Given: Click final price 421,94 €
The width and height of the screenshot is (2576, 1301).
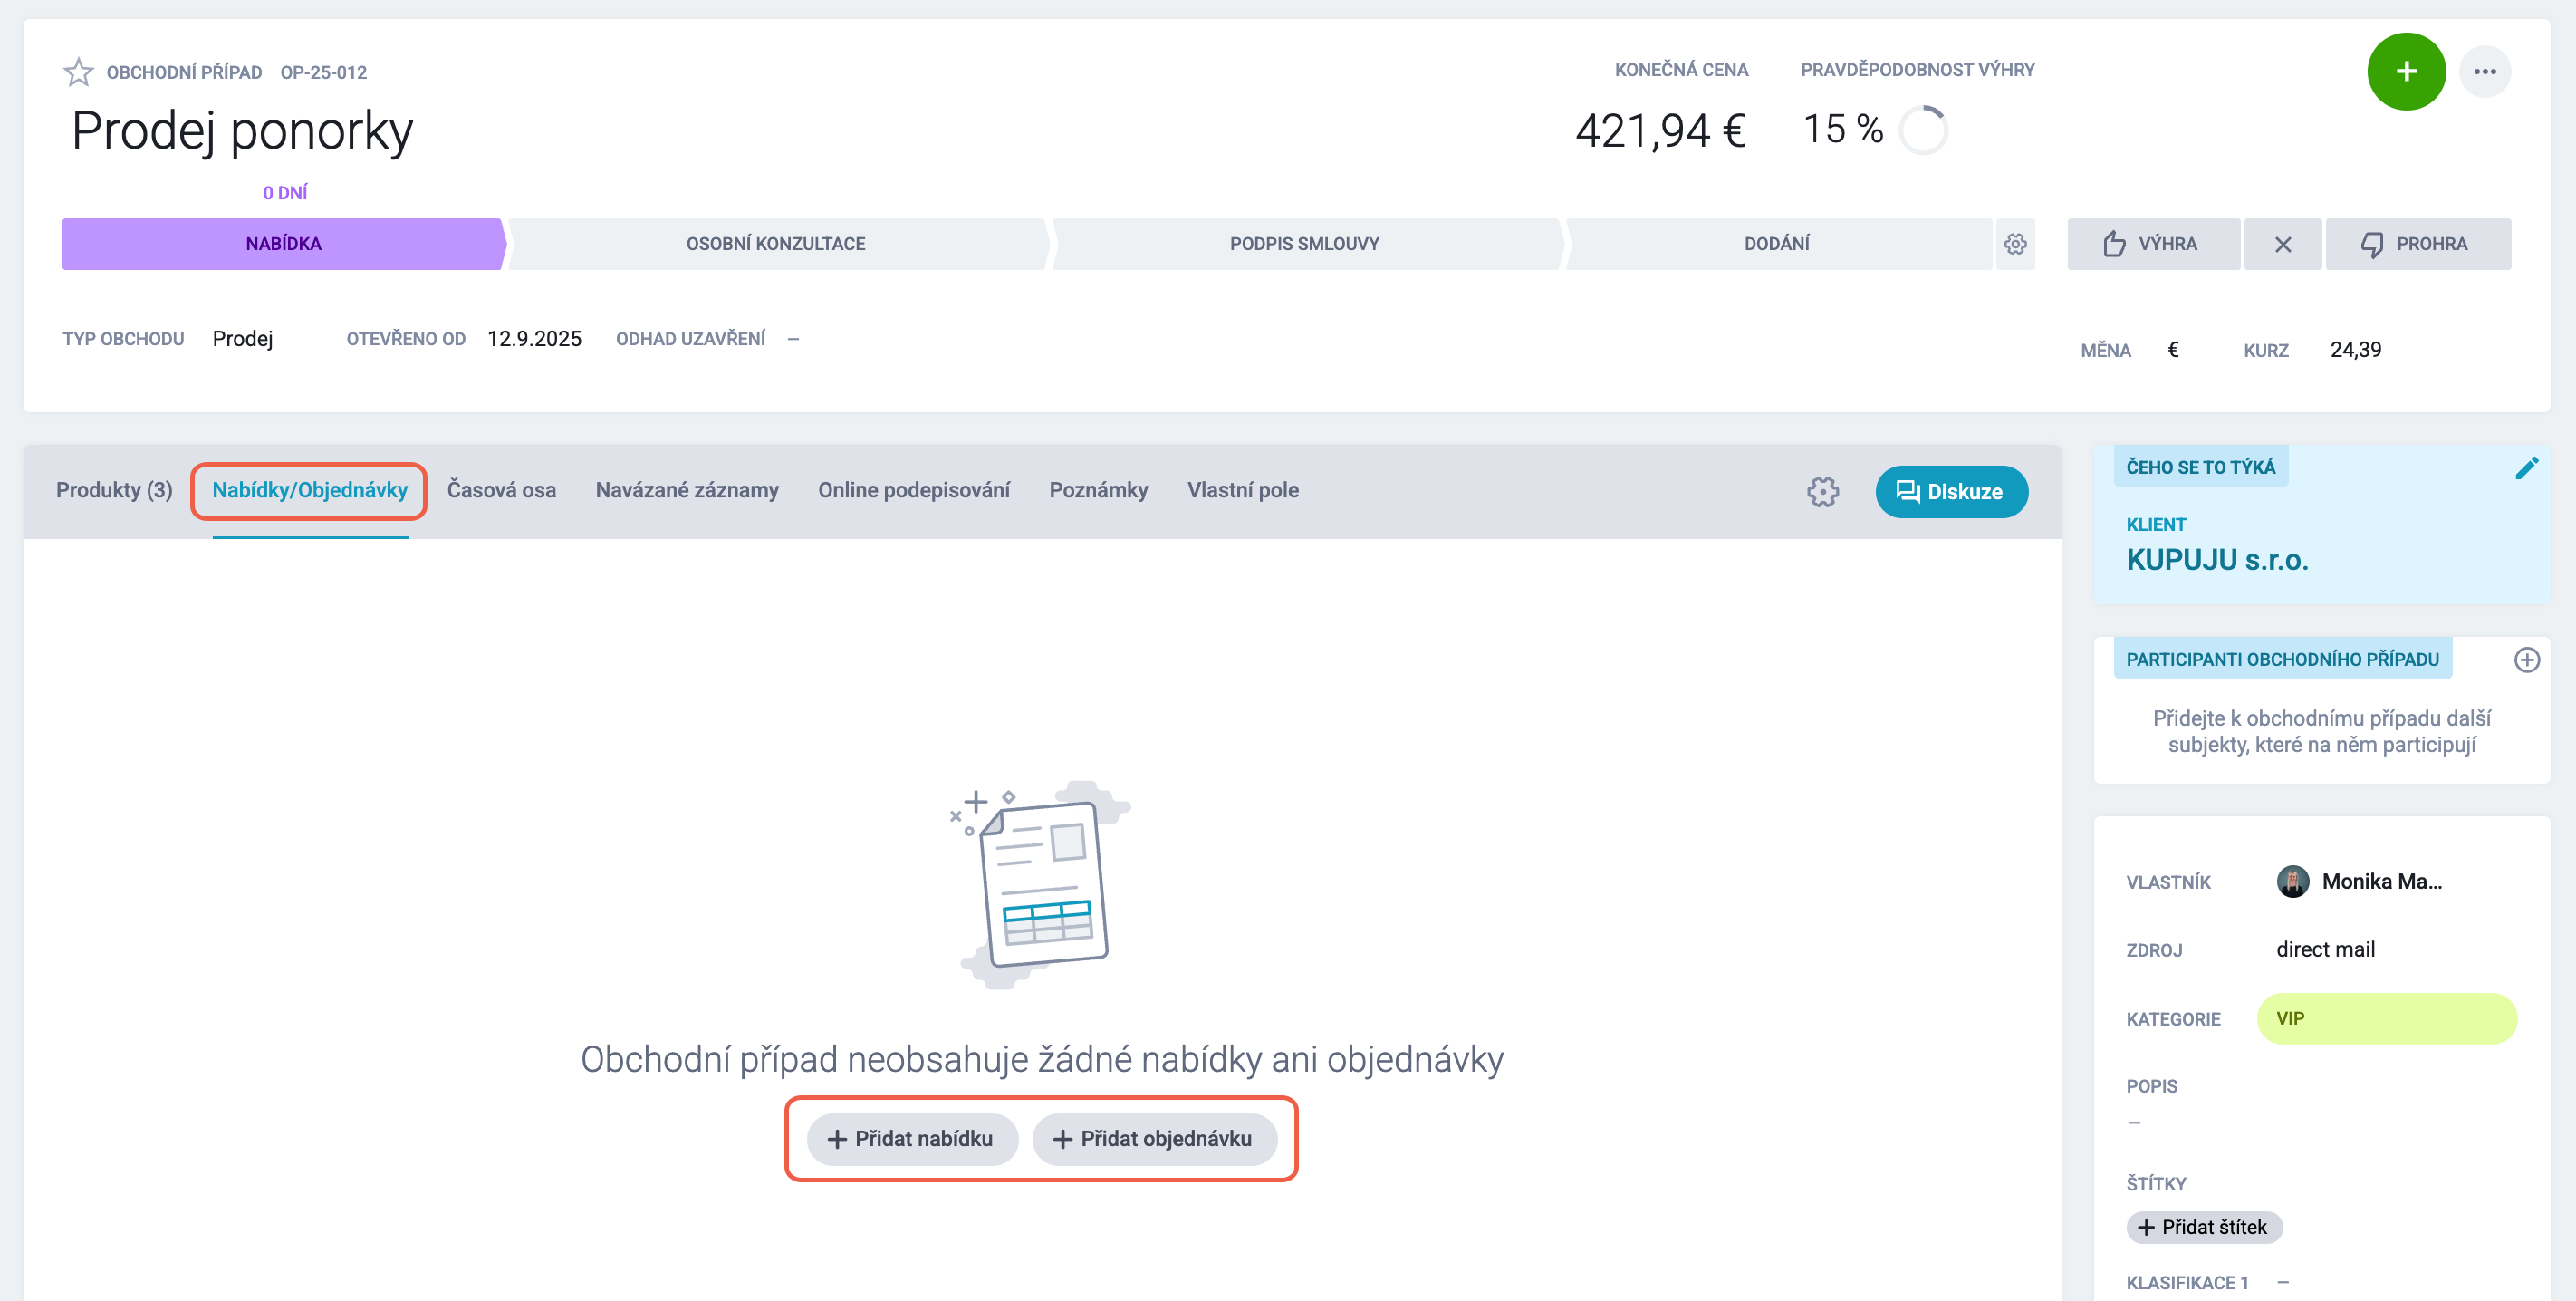Looking at the screenshot, I should [1661, 131].
